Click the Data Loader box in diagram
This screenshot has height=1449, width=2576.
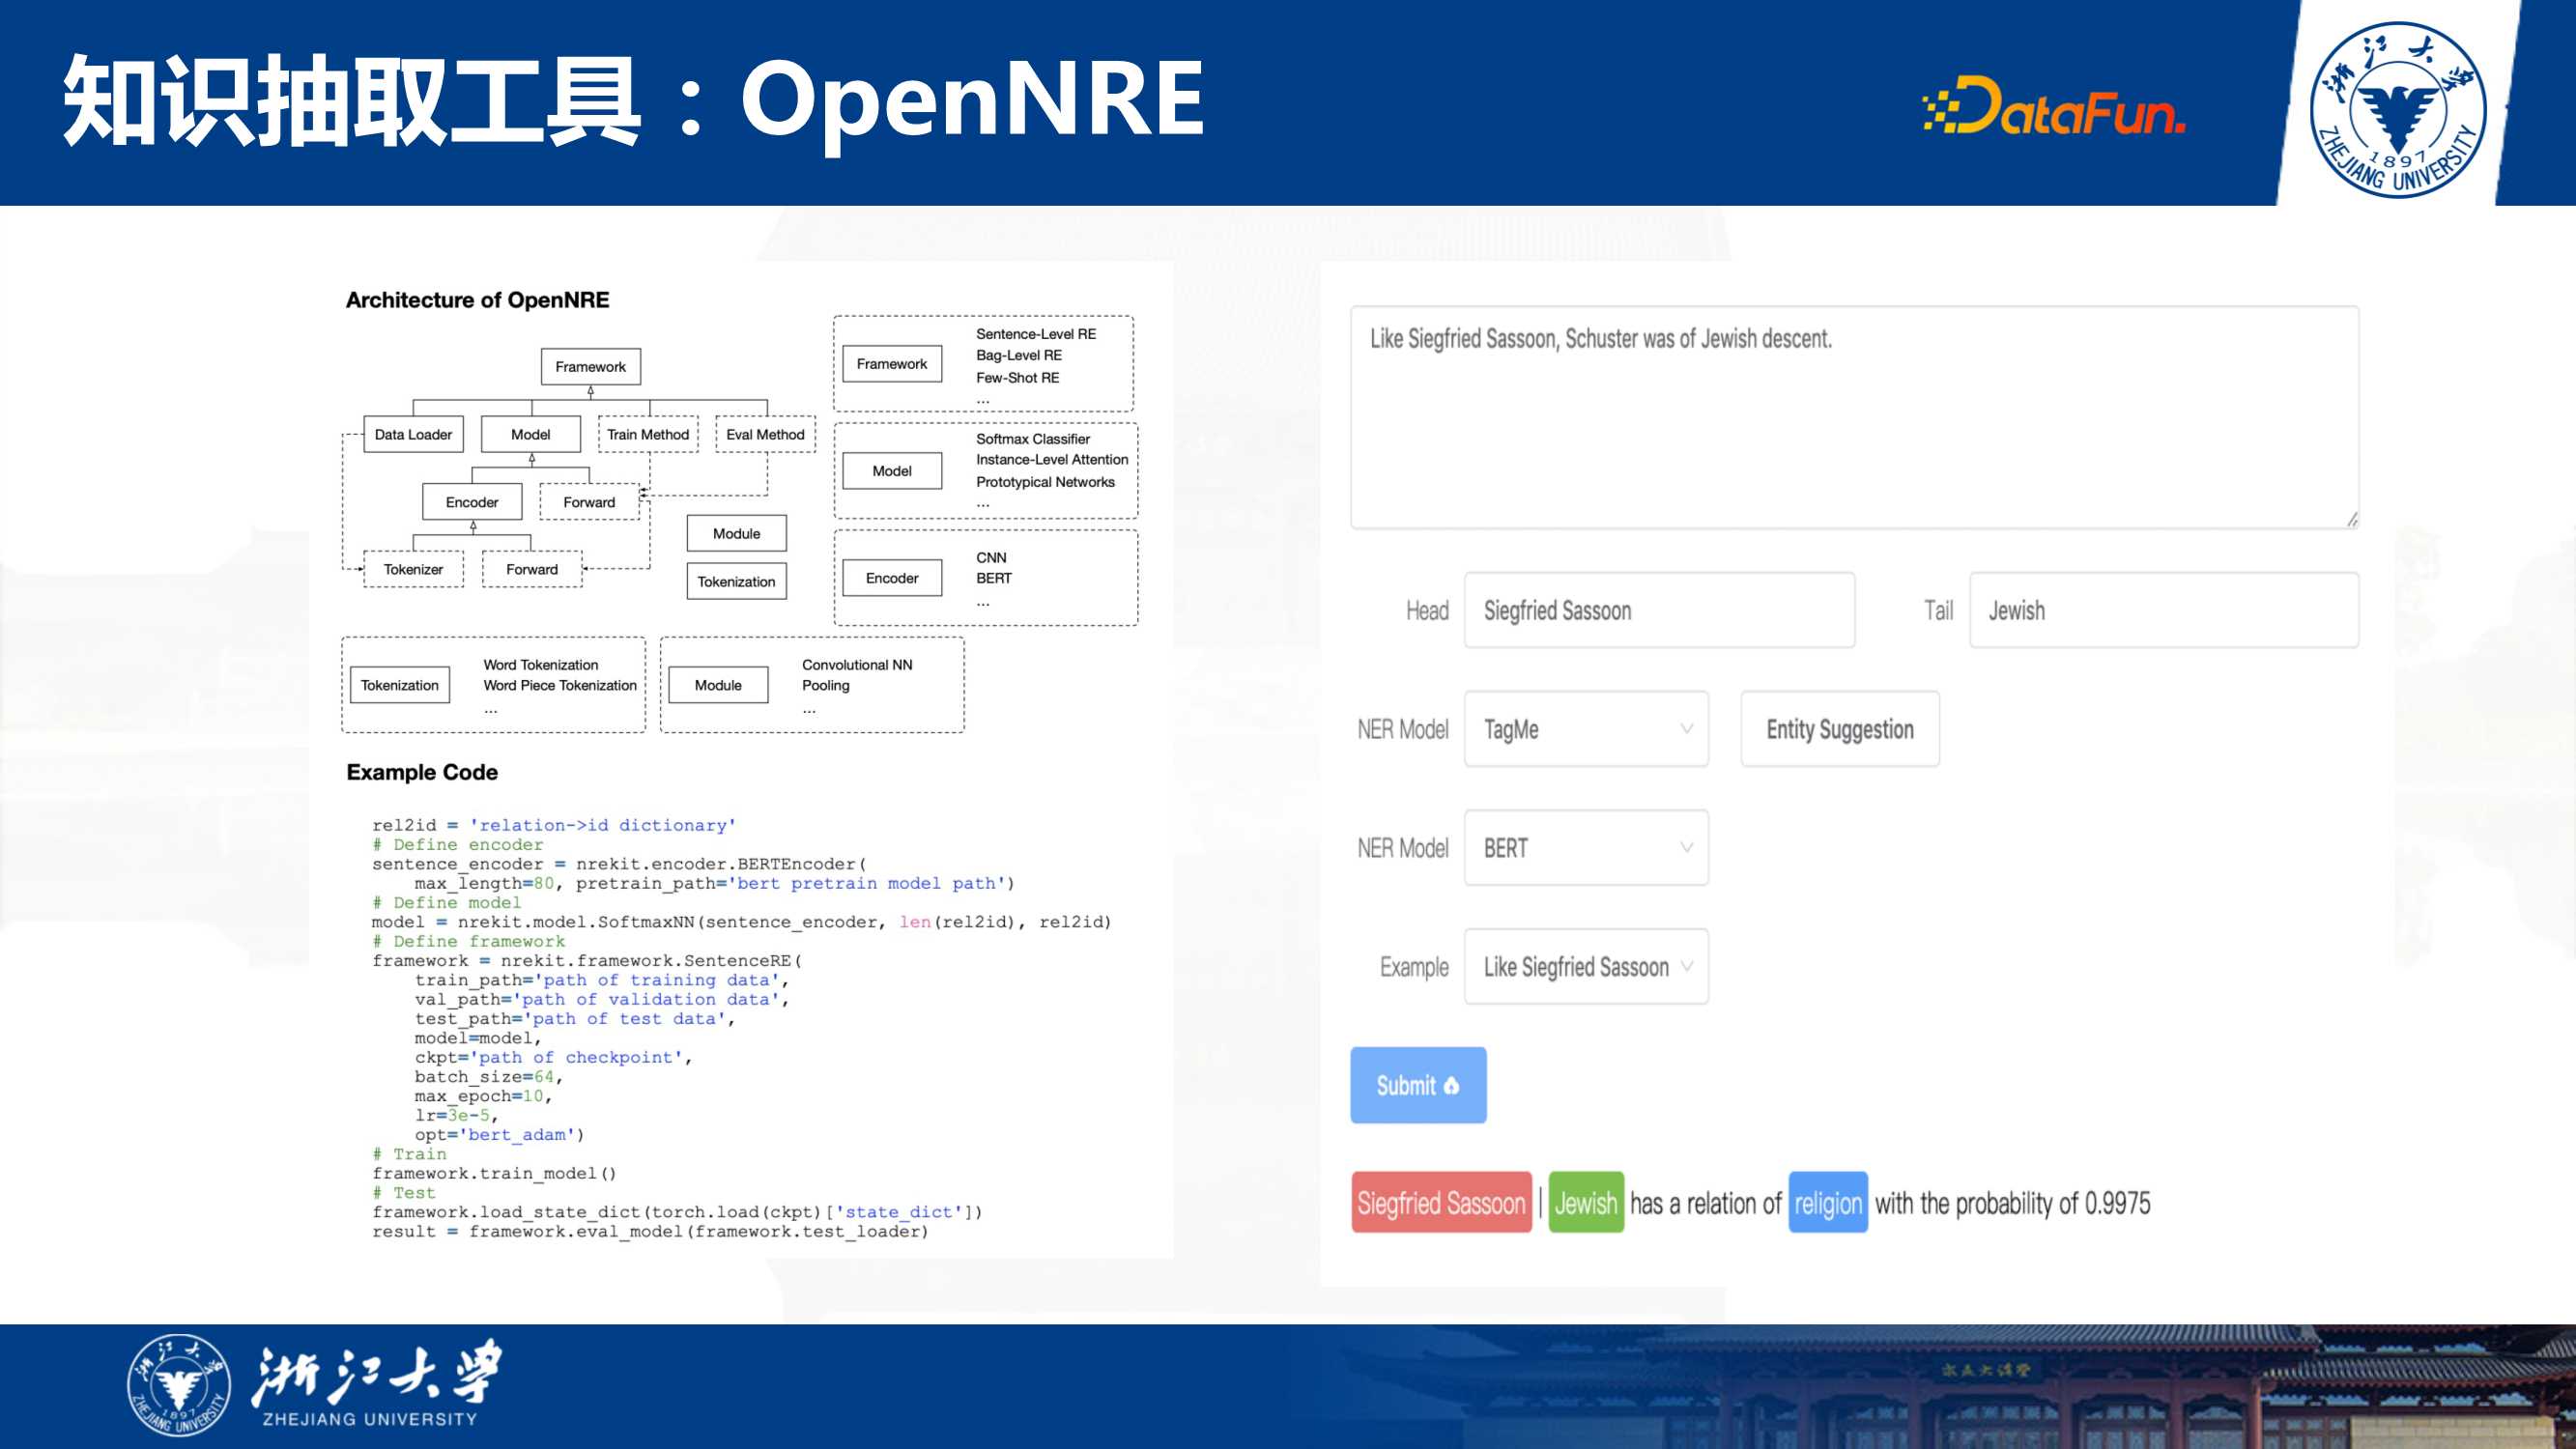pos(413,434)
